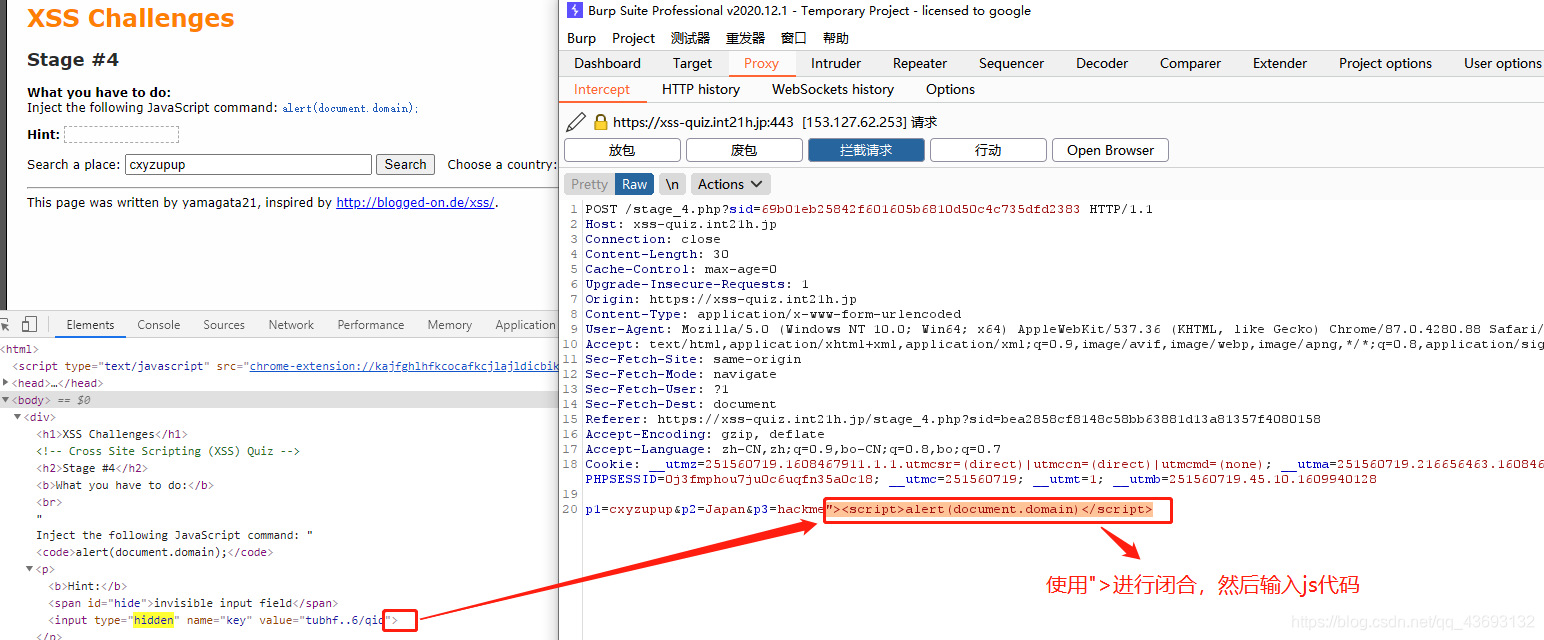Click the hidden Hint input field
Screen dimensions: 1544x640
click(x=121, y=134)
